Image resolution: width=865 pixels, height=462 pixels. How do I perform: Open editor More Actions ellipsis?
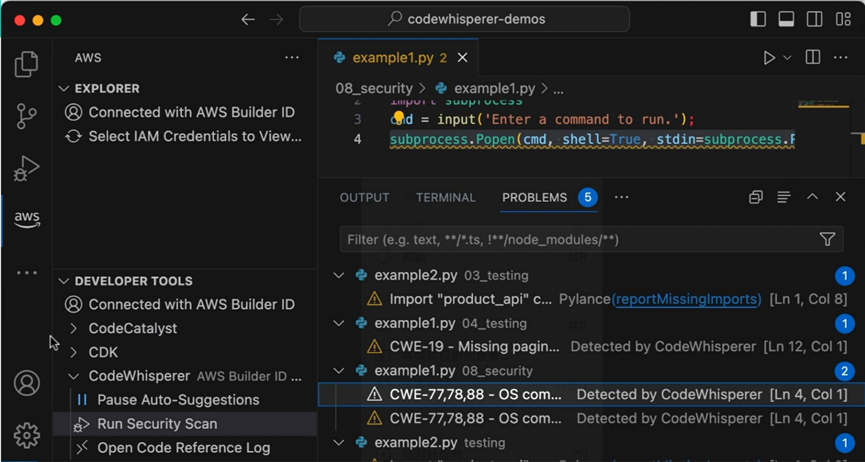click(840, 57)
